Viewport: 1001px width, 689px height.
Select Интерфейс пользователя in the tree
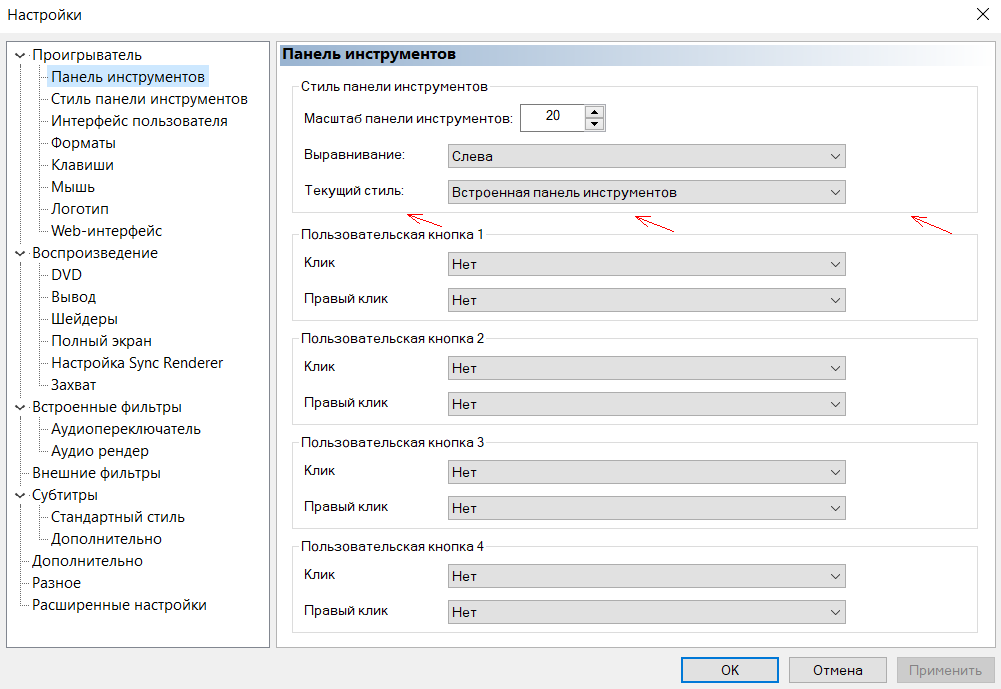pyautogui.click(x=139, y=121)
